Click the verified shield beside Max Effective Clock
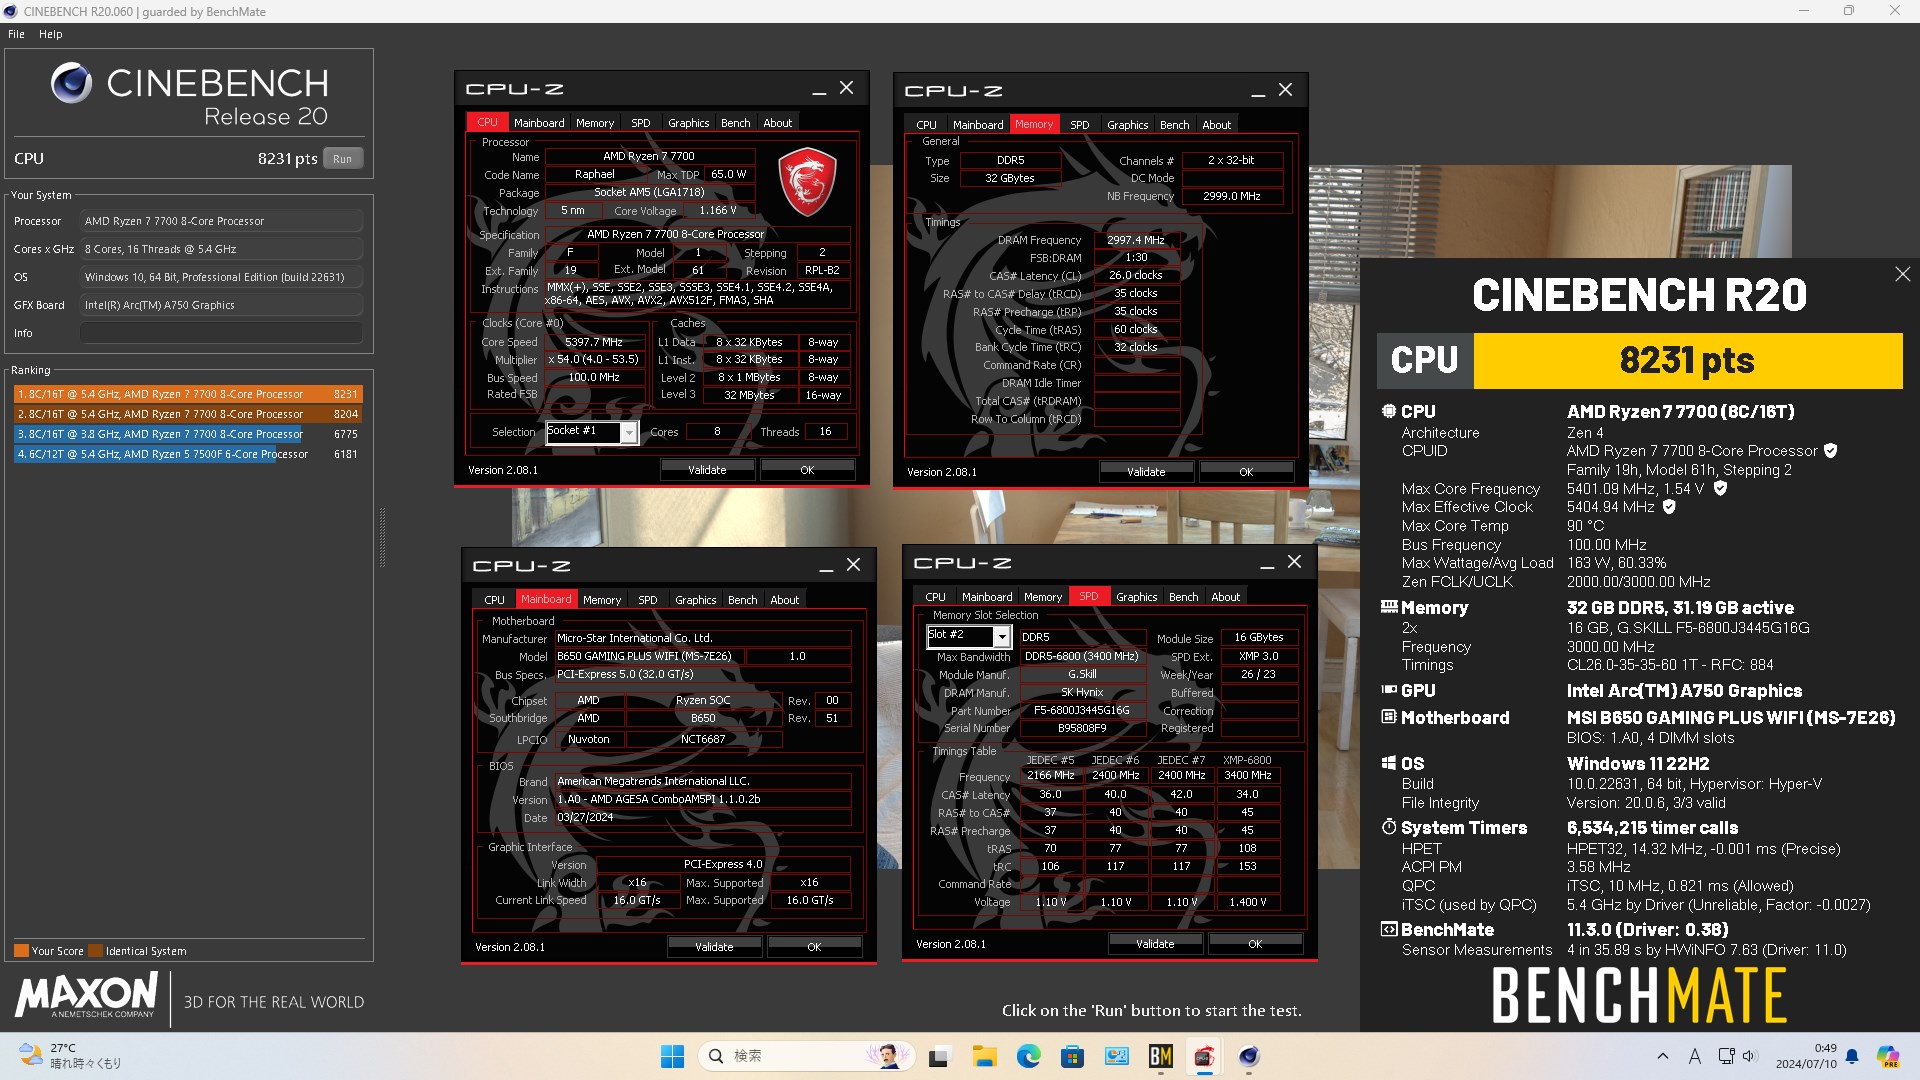The image size is (1920, 1080). click(x=1669, y=507)
